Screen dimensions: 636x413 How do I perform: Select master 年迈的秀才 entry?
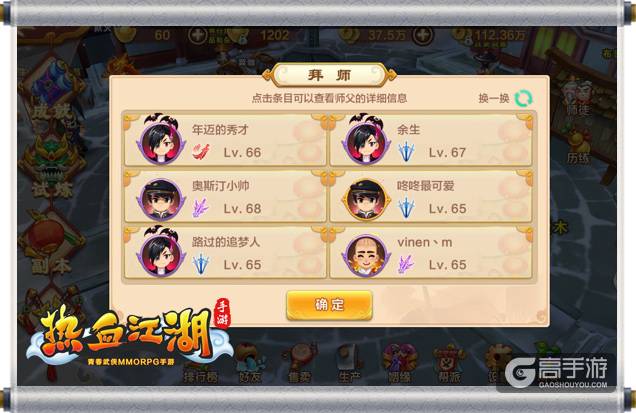(225, 140)
